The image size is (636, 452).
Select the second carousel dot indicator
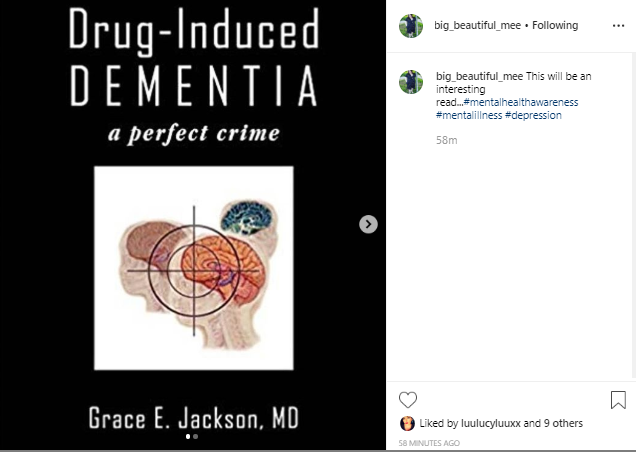(196, 437)
